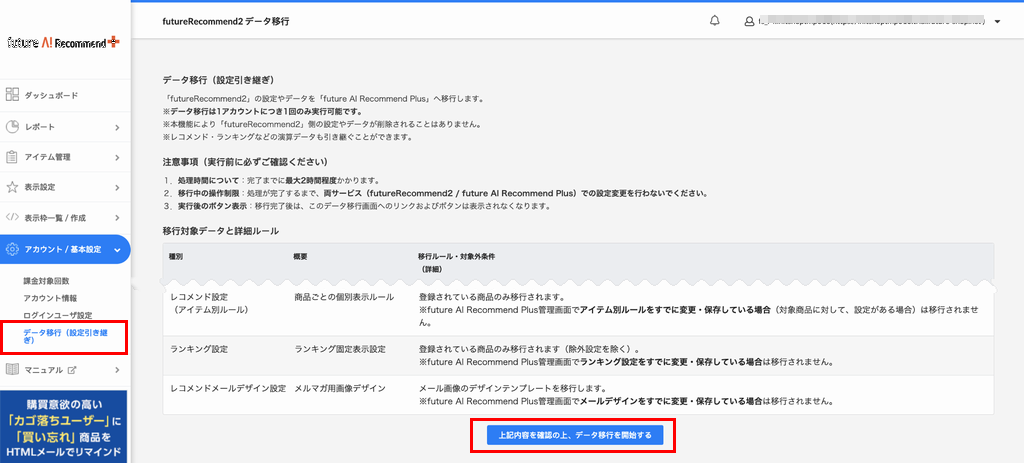Expand the account dropdown arrow

pos(997,22)
